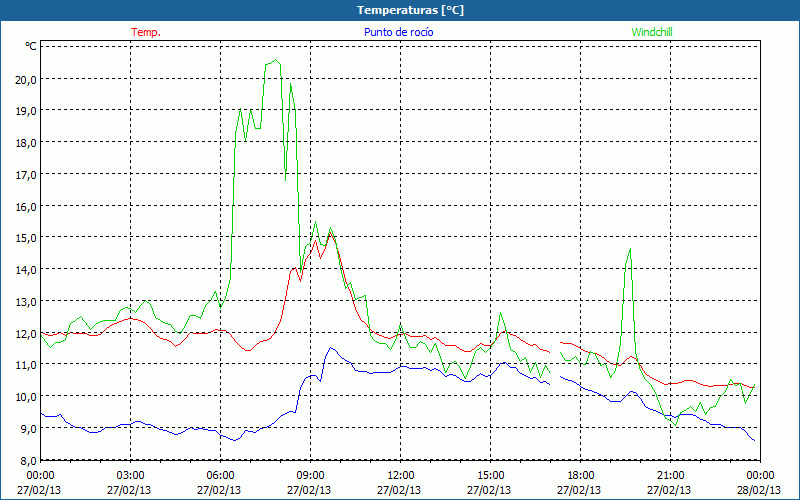Click the 21:00 time axis label
The height and width of the screenshot is (500, 800).
pyautogui.click(x=670, y=476)
